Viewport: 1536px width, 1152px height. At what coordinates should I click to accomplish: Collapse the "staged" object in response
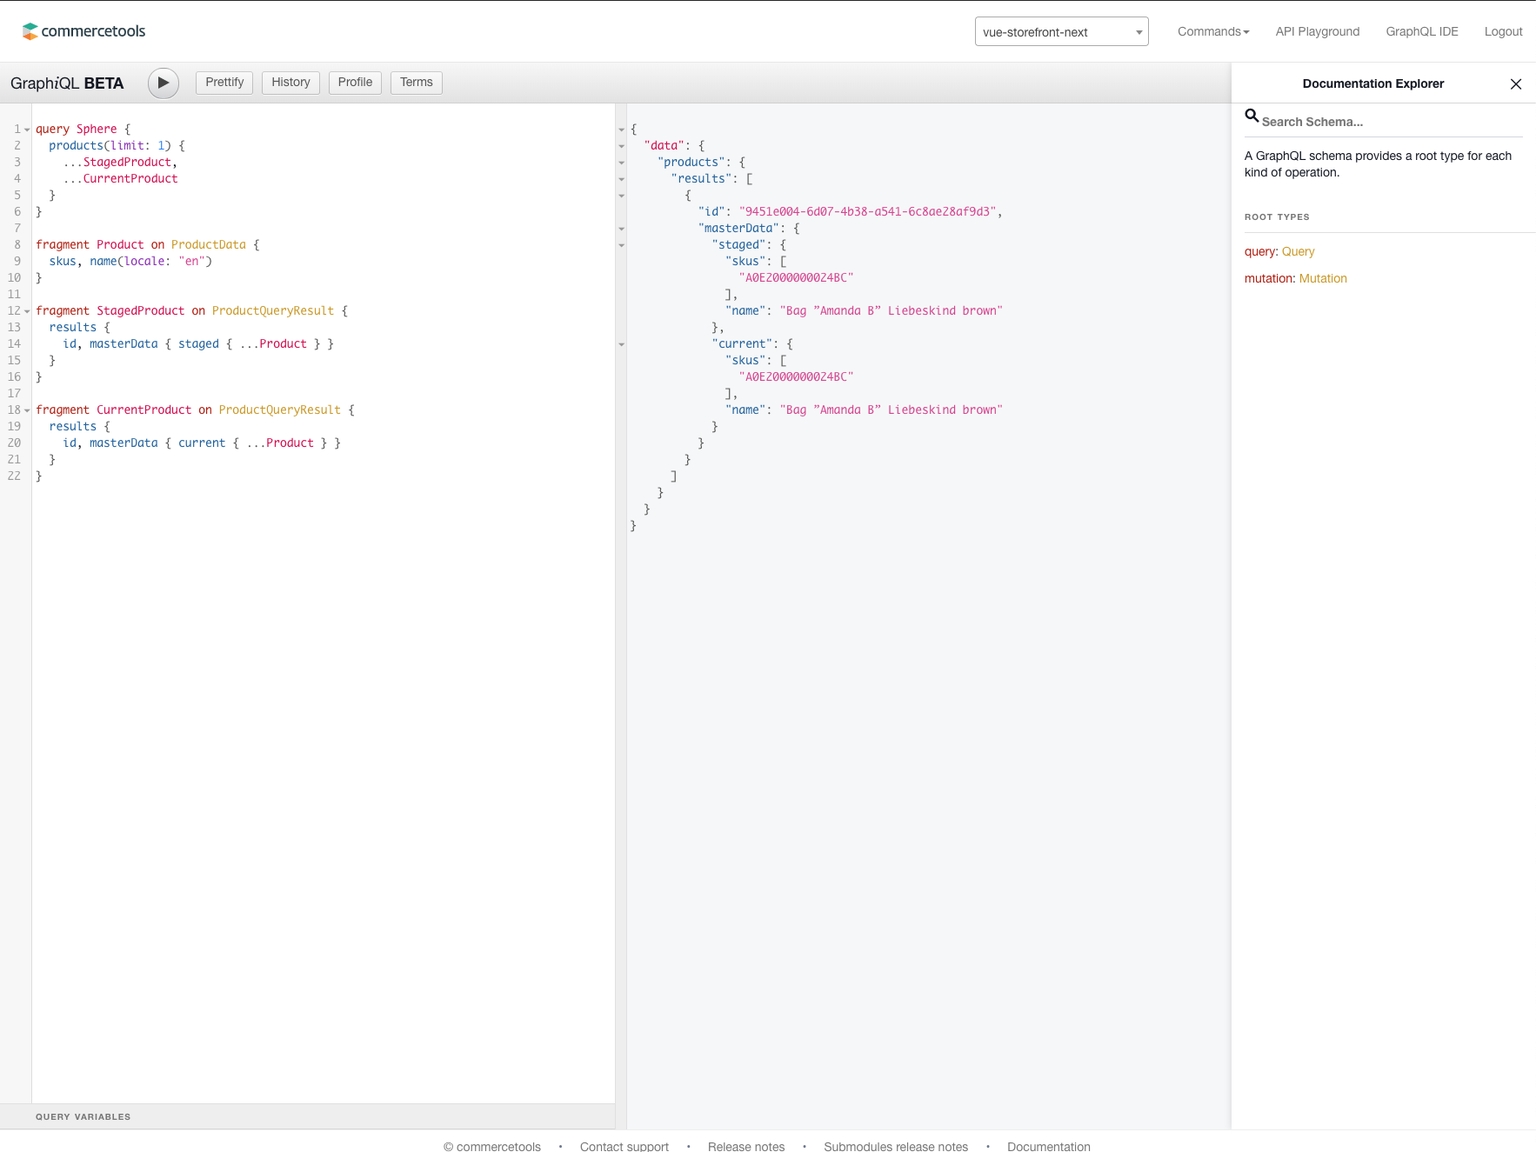click(621, 245)
